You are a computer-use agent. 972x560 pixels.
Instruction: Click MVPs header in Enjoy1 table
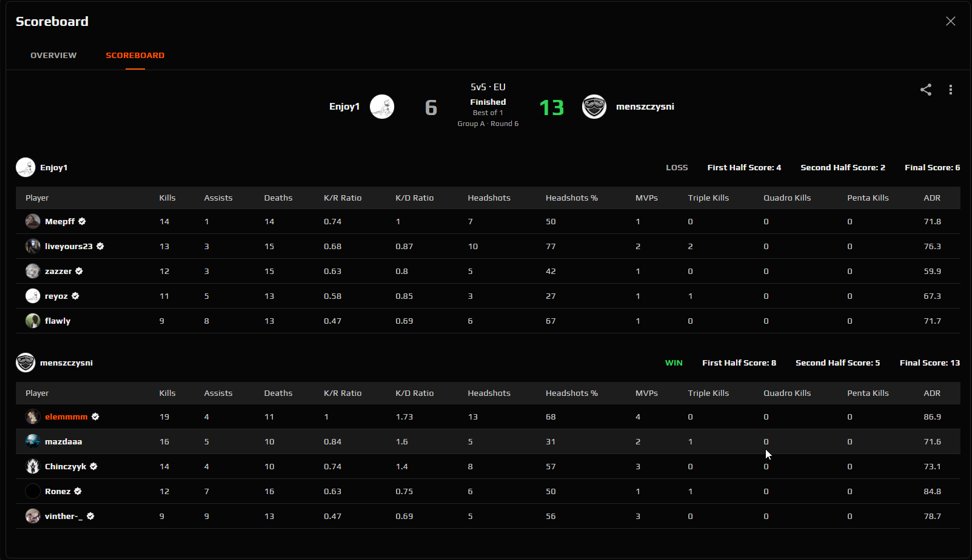point(647,198)
